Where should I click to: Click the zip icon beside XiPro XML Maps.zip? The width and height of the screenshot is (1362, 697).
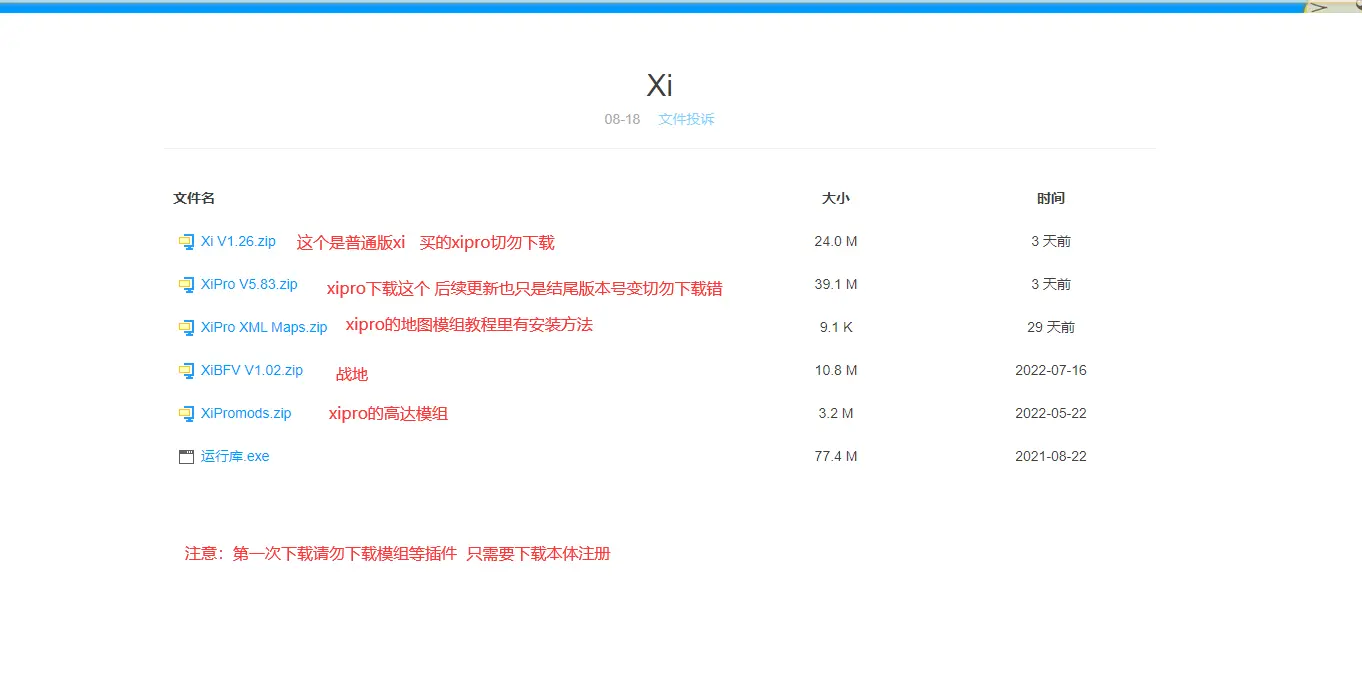pos(186,328)
